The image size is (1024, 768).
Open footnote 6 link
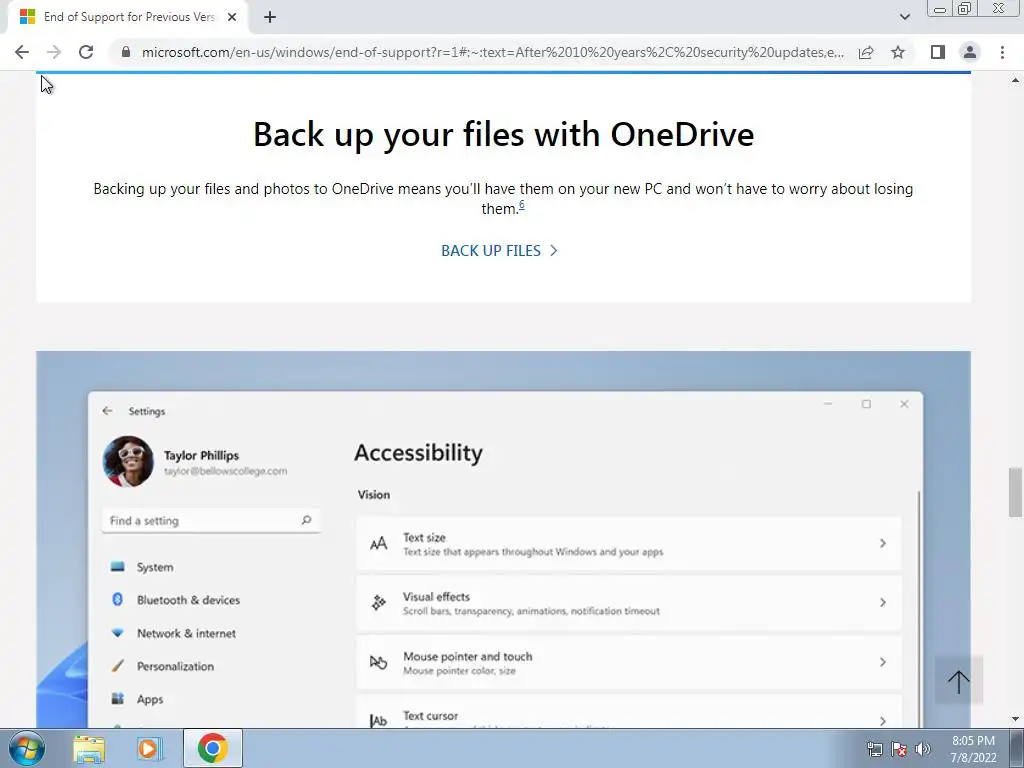click(521, 206)
